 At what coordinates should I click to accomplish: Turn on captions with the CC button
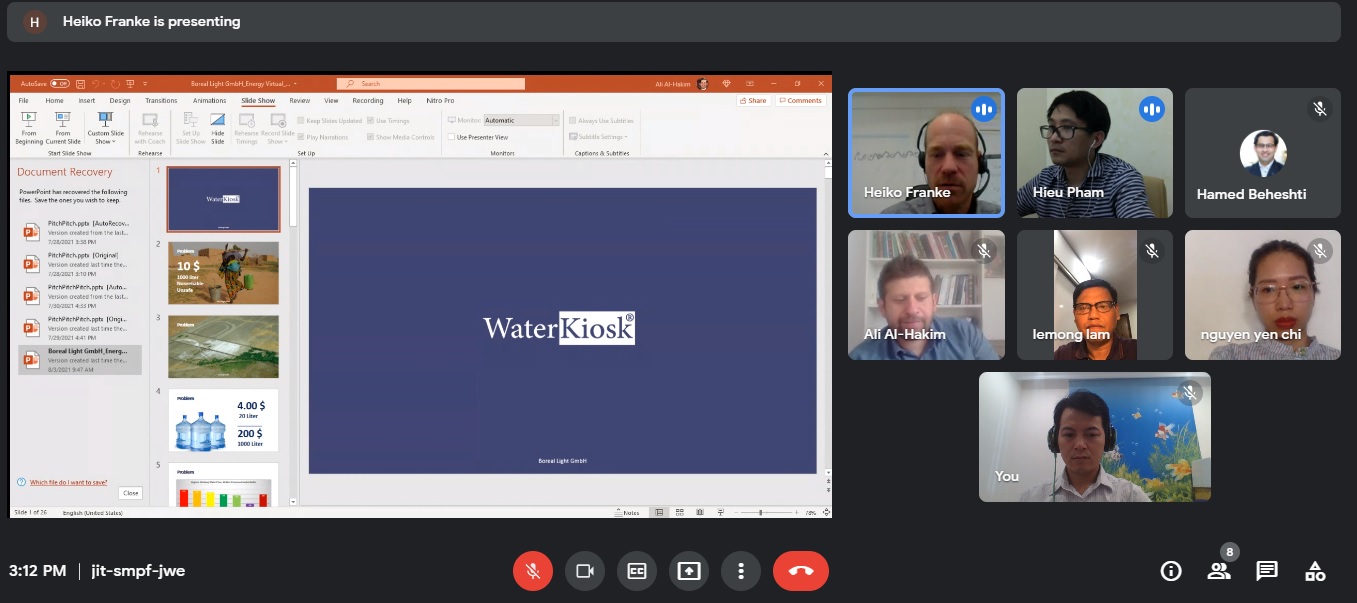coord(637,571)
